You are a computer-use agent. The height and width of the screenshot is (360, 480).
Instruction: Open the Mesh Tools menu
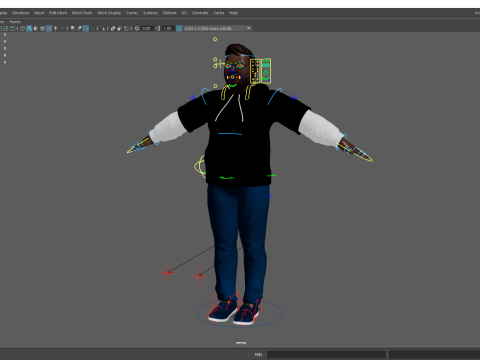(x=82, y=13)
